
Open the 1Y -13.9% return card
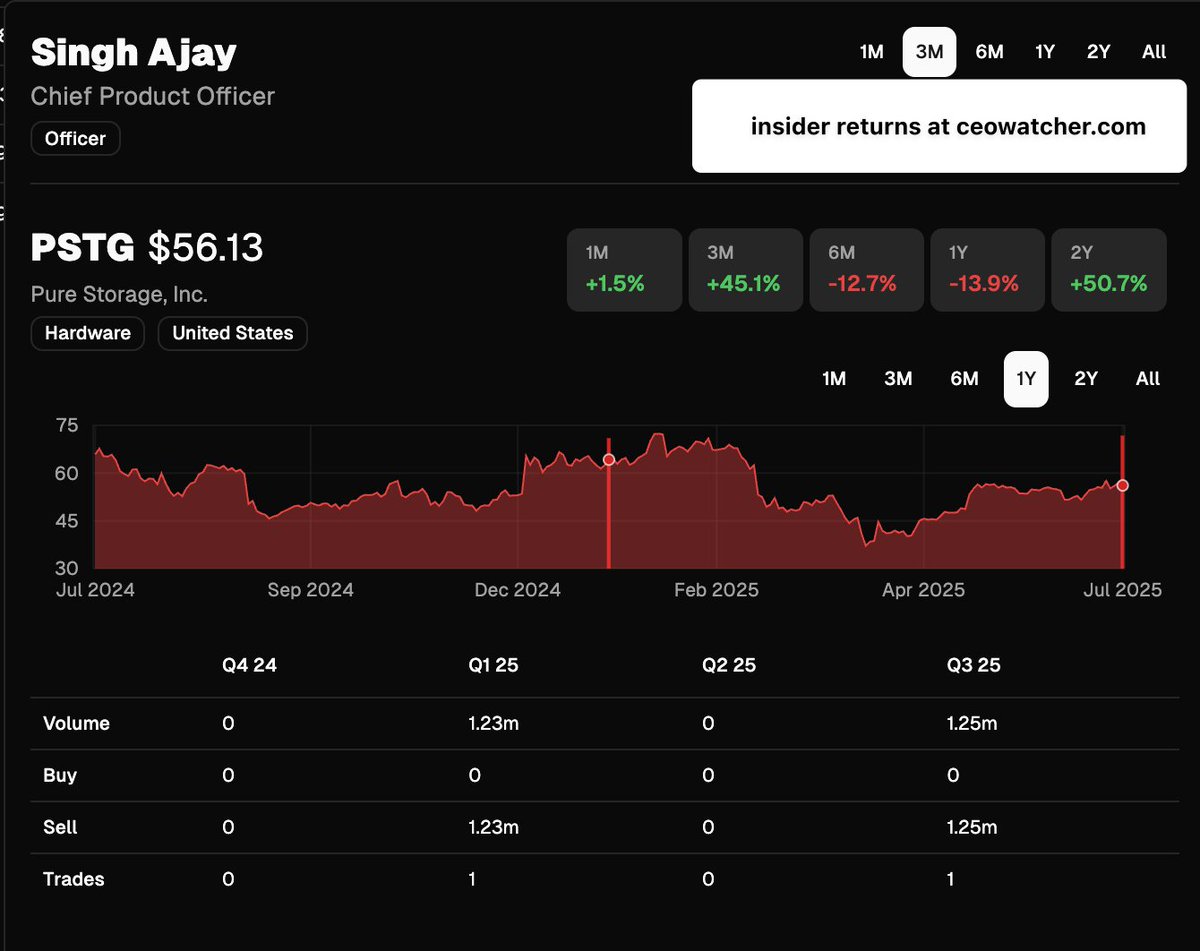pyautogui.click(x=988, y=270)
